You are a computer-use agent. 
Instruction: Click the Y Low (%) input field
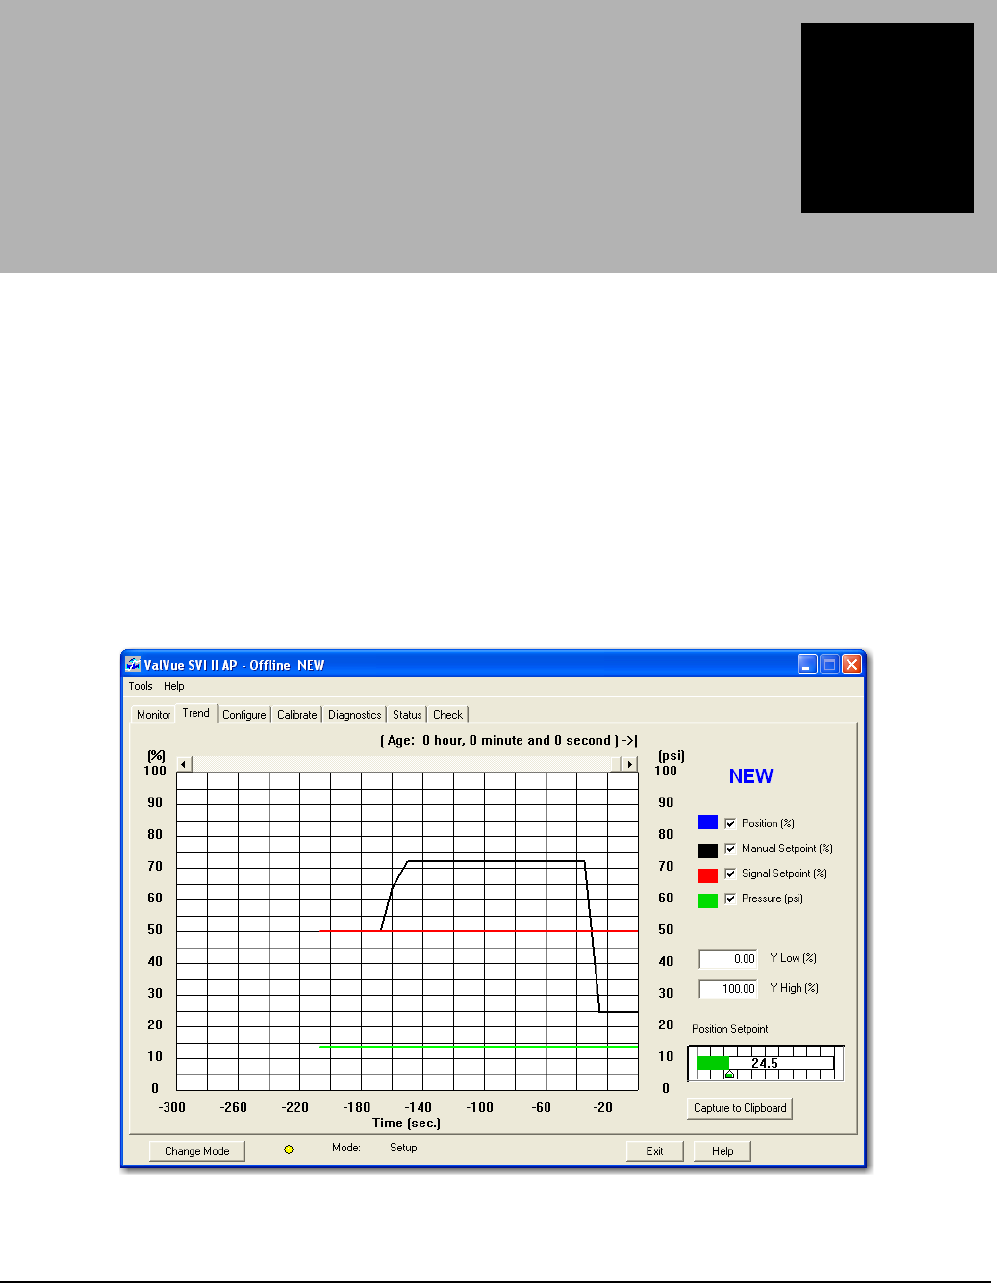coord(728,958)
